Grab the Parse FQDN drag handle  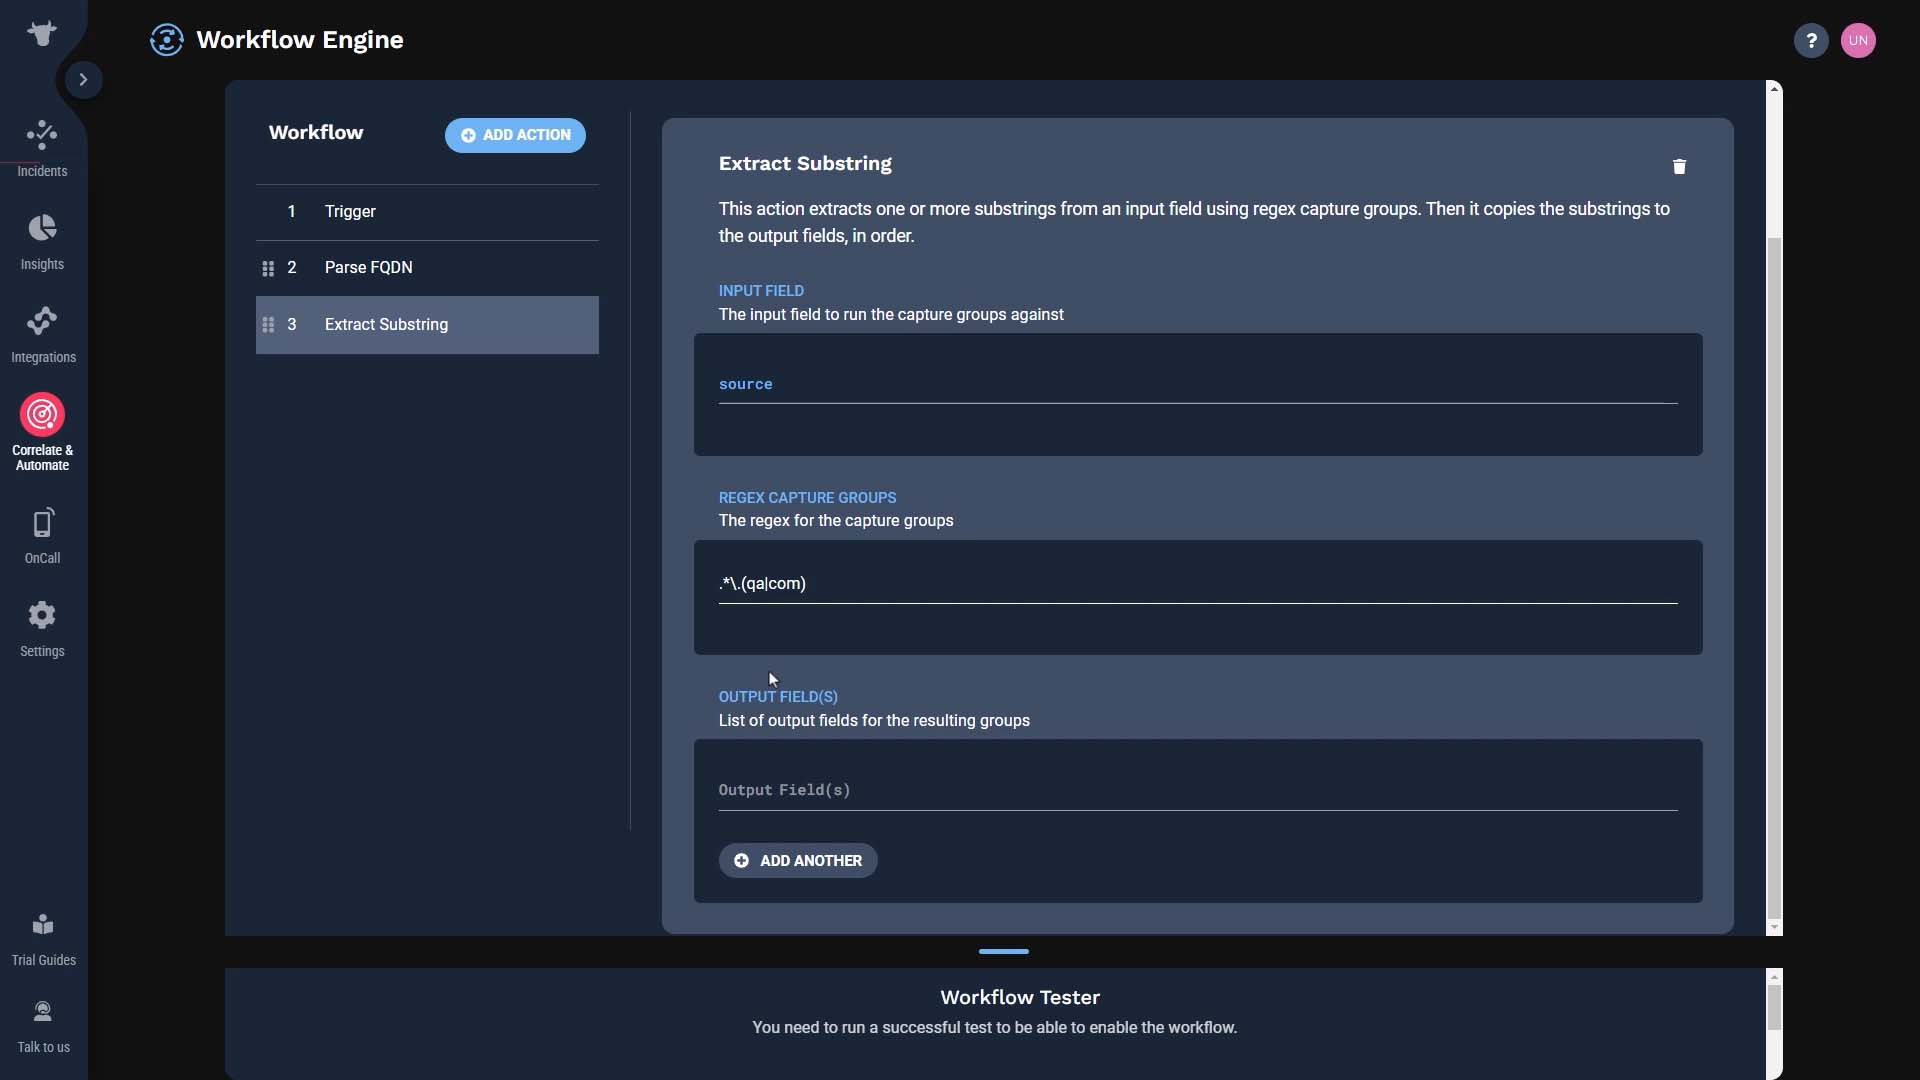pos(268,268)
